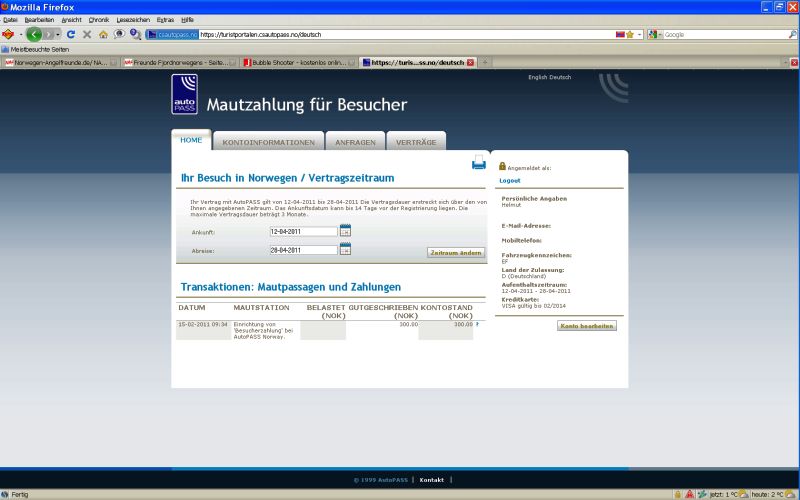Expand the back/forward history dropdown arrow

(x=57, y=34)
